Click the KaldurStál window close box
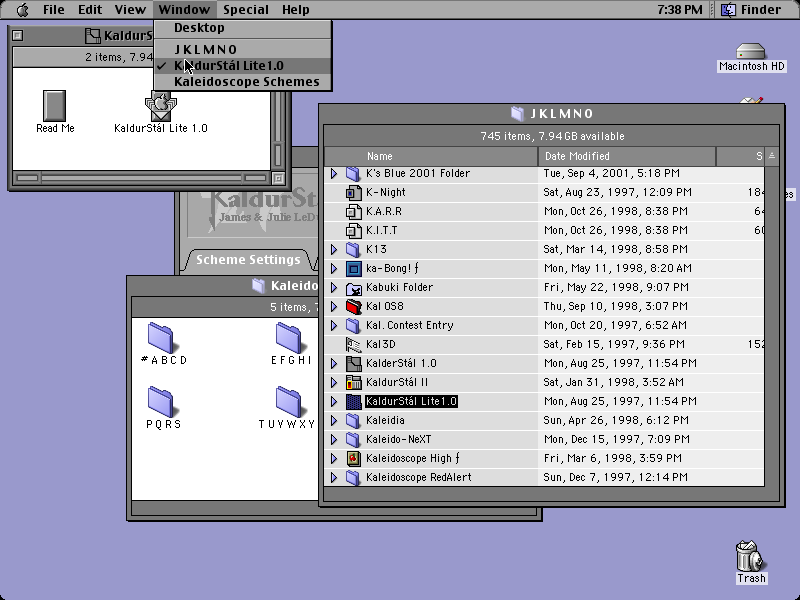 point(17,35)
